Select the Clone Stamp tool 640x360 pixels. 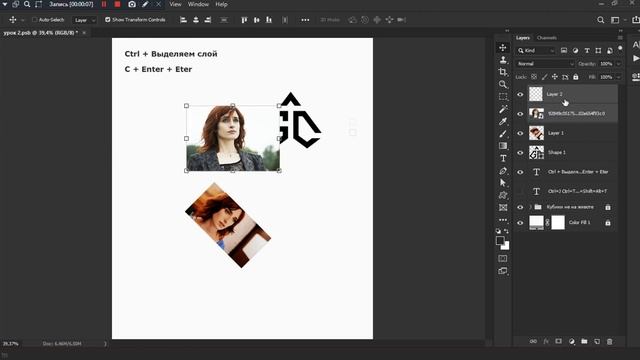pos(503,60)
